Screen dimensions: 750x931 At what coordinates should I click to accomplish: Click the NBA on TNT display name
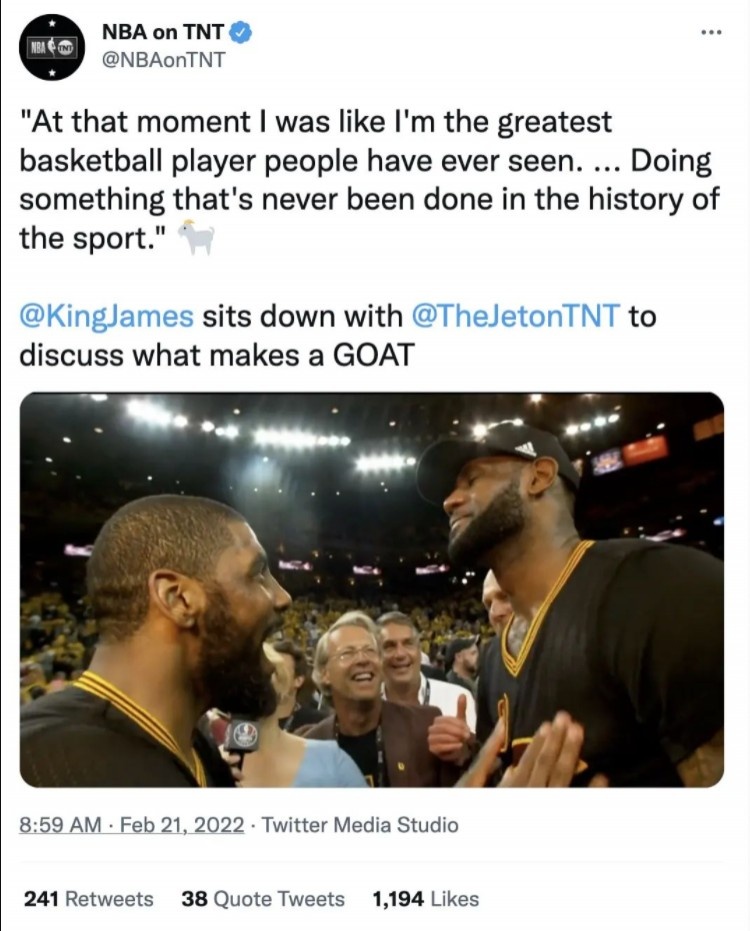pos(163,32)
